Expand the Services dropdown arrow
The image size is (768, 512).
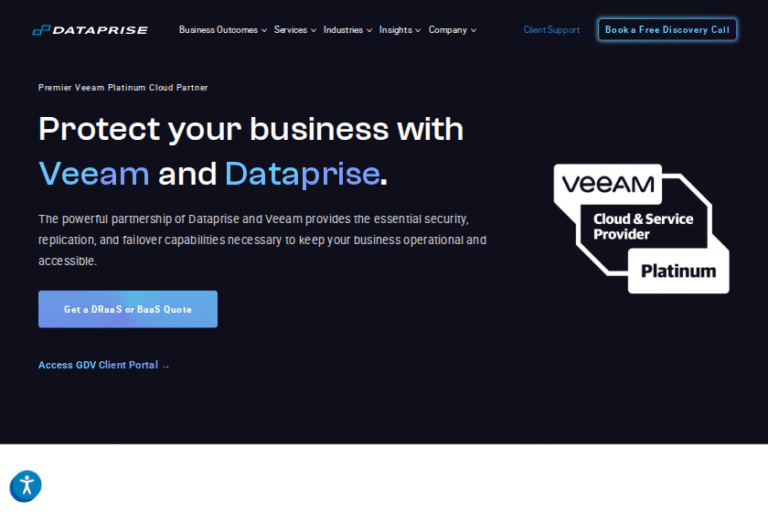[x=313, y=30]
